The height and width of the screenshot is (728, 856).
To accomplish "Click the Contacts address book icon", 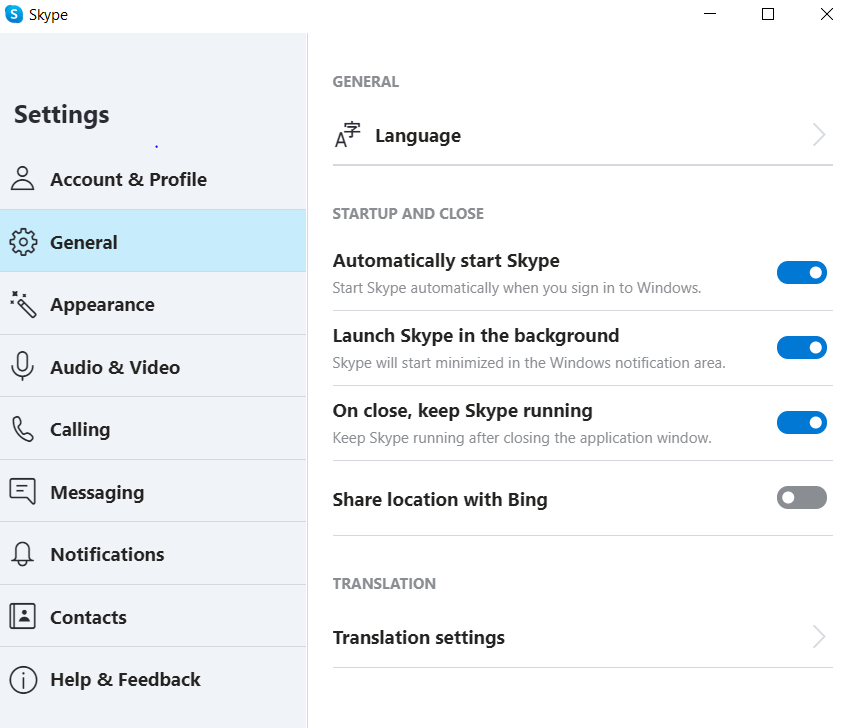I will [22, 616].
